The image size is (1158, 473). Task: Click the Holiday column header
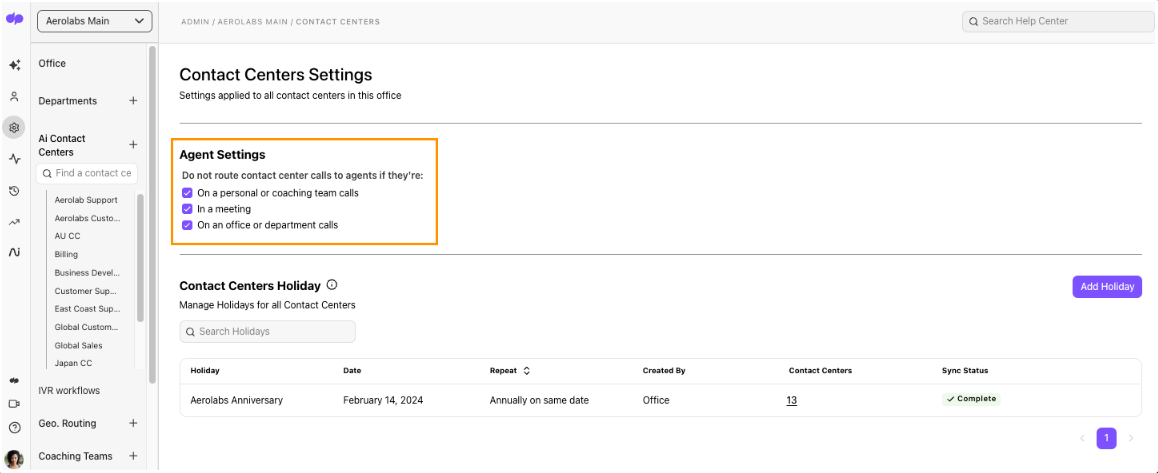point(205,370)
